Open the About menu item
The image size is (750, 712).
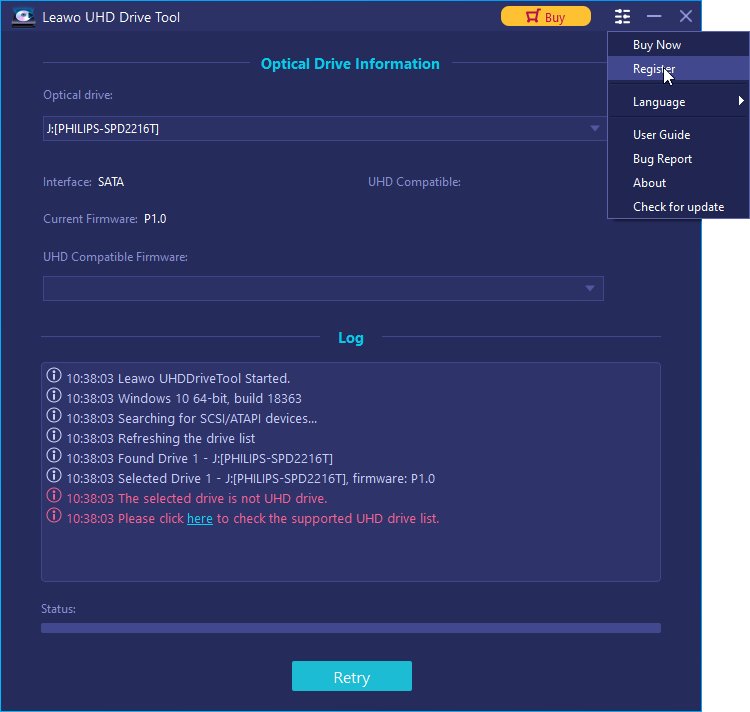click(649, 183)
